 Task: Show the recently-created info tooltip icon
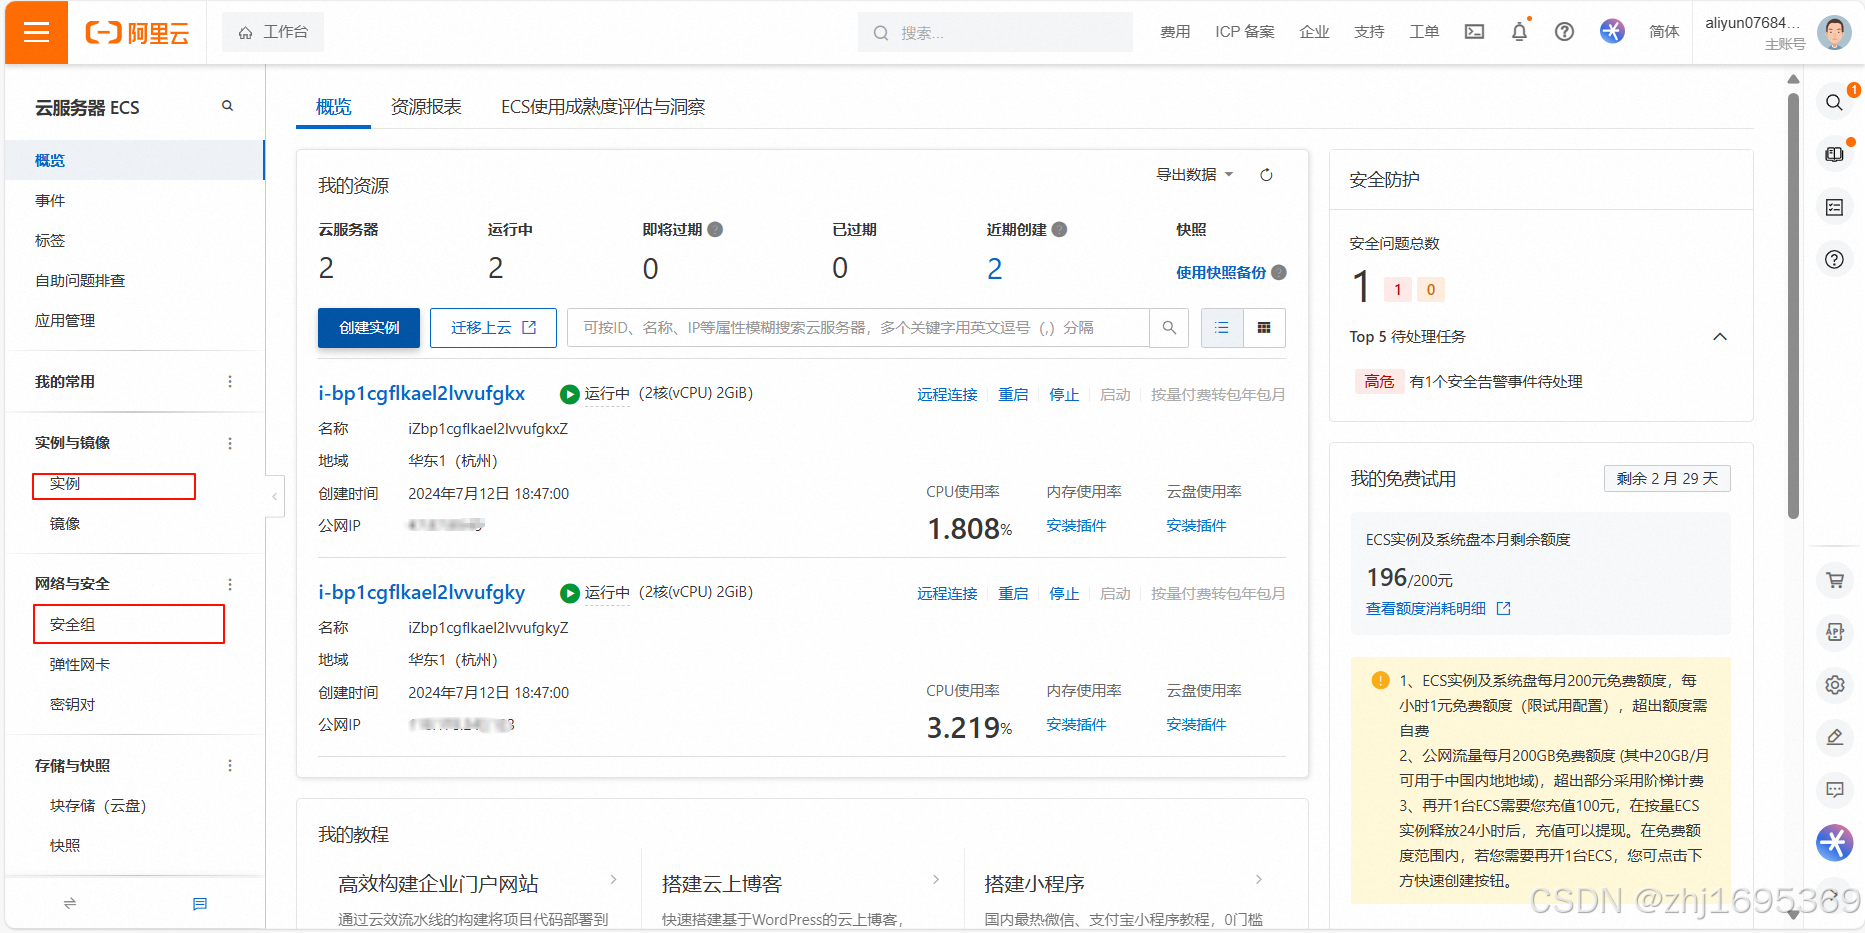1059,229
